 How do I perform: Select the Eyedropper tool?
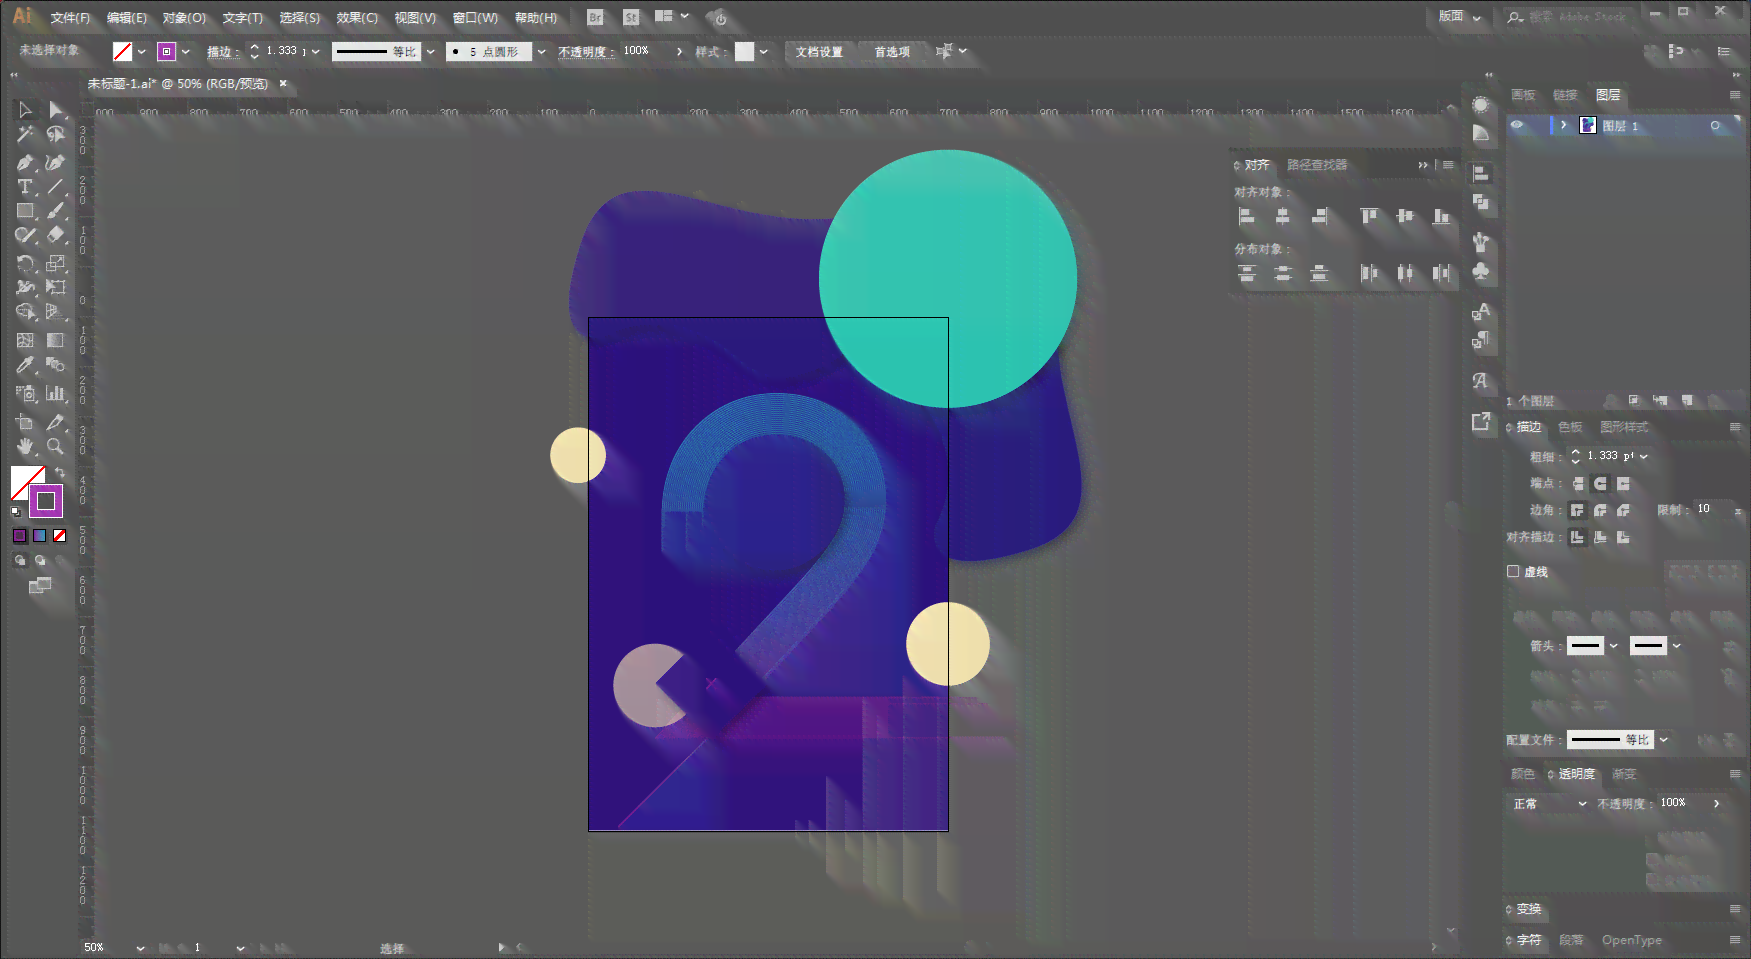point(25,365)
